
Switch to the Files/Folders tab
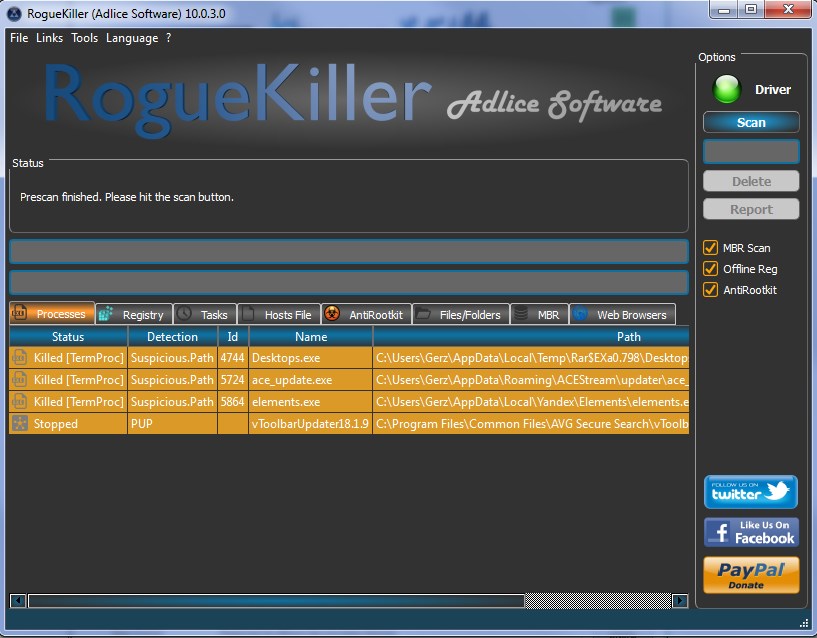(461, 314)
